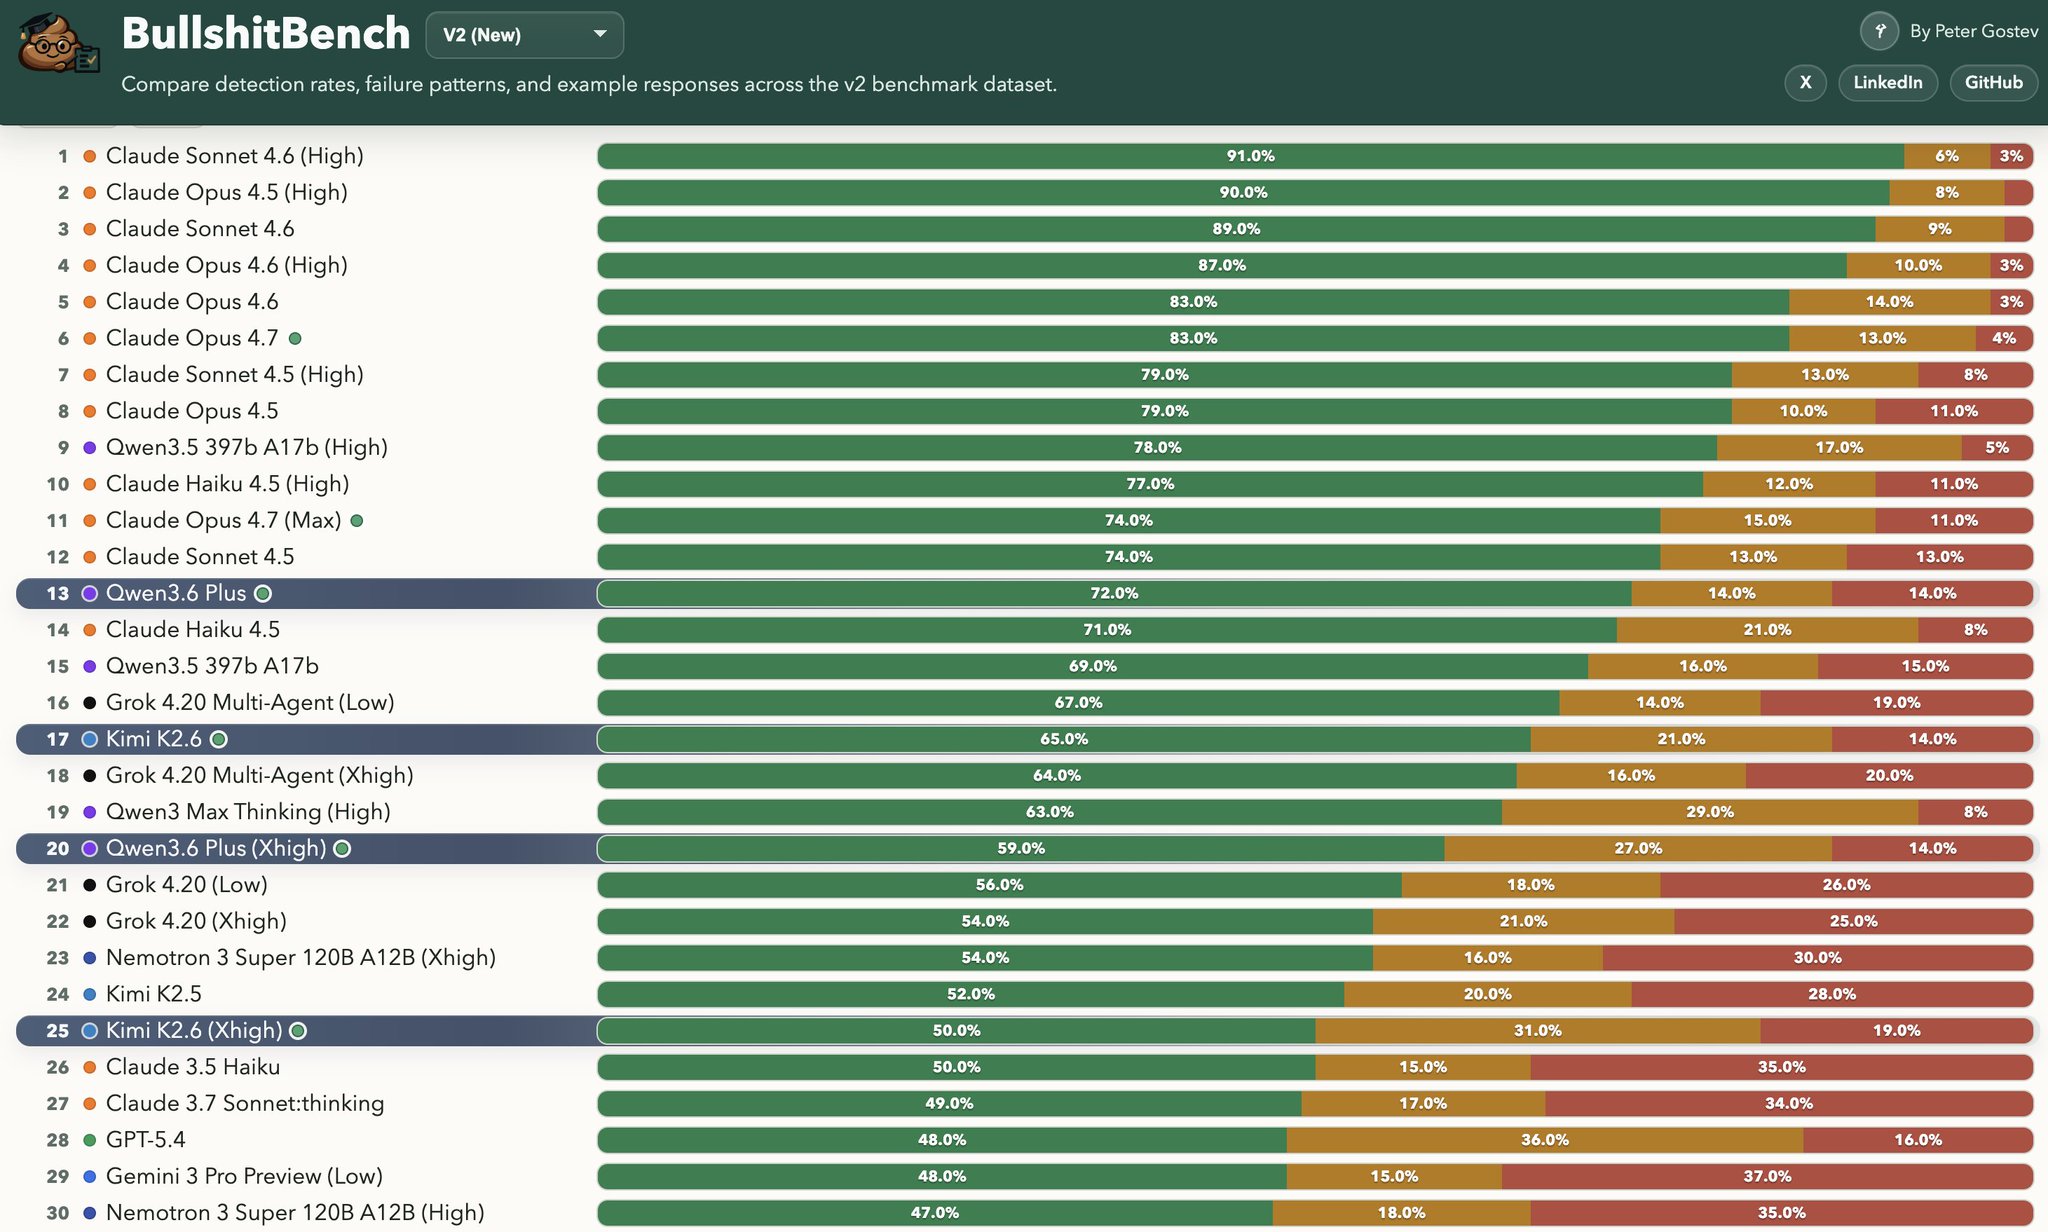Select the Claude 3.7 Sonnet:thinking model name

[x=245, y=1103]
